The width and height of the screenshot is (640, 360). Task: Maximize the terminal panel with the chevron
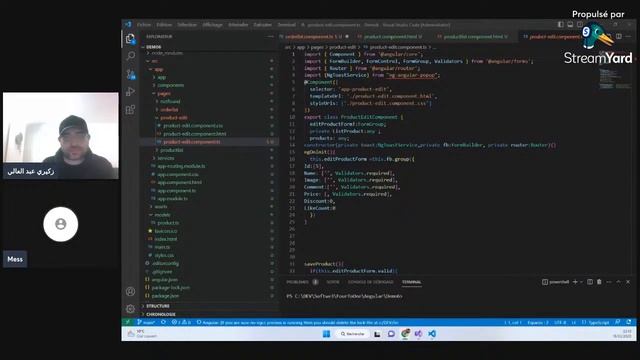(618, 282)
